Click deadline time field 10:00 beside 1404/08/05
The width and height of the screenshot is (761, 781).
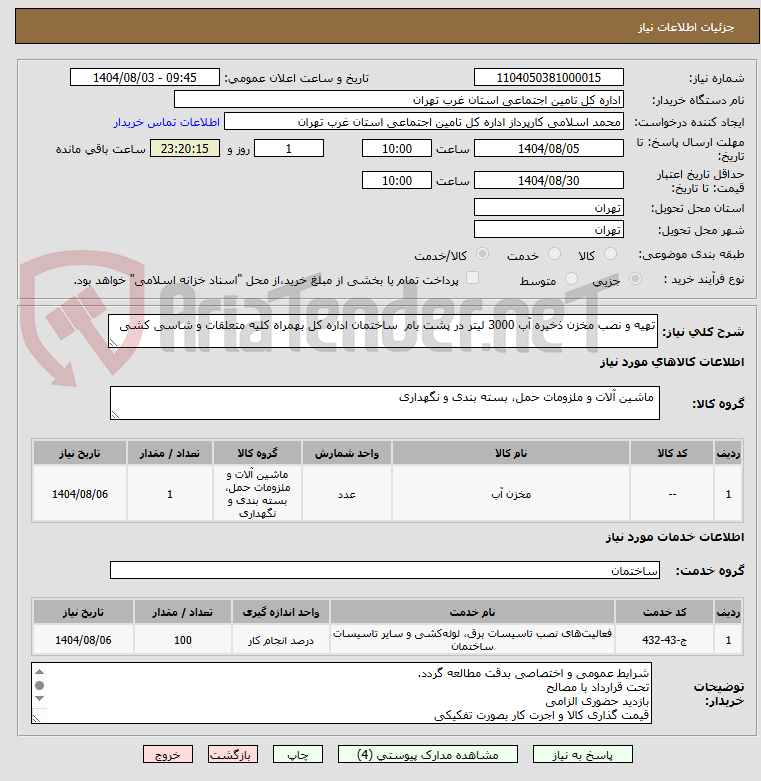396,148
